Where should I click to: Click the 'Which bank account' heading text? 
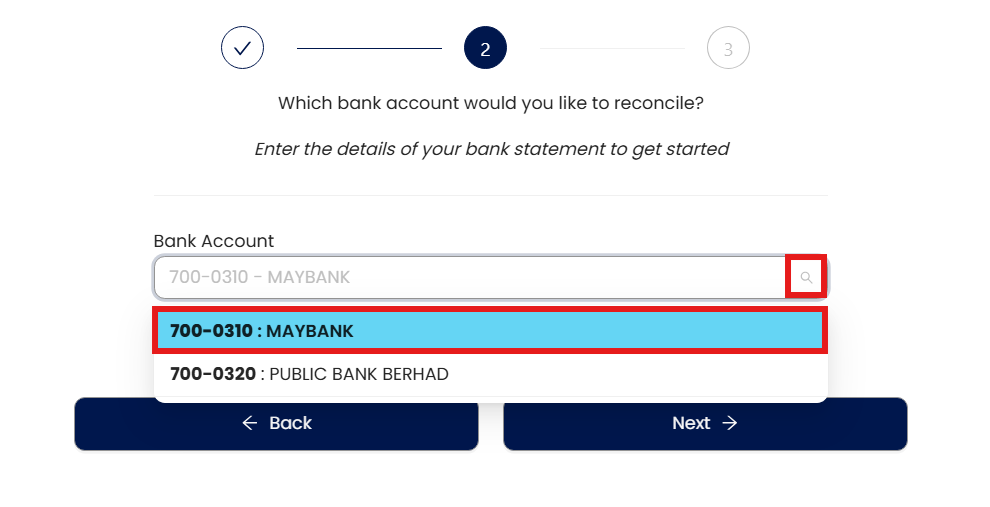point(491,103)
